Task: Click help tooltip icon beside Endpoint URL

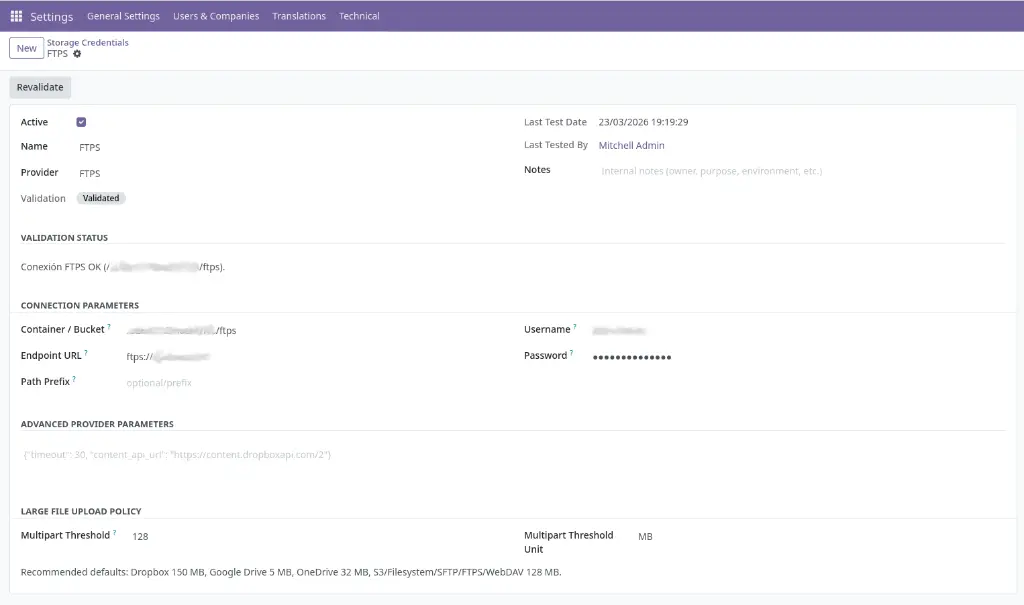Action: point(86,352)
